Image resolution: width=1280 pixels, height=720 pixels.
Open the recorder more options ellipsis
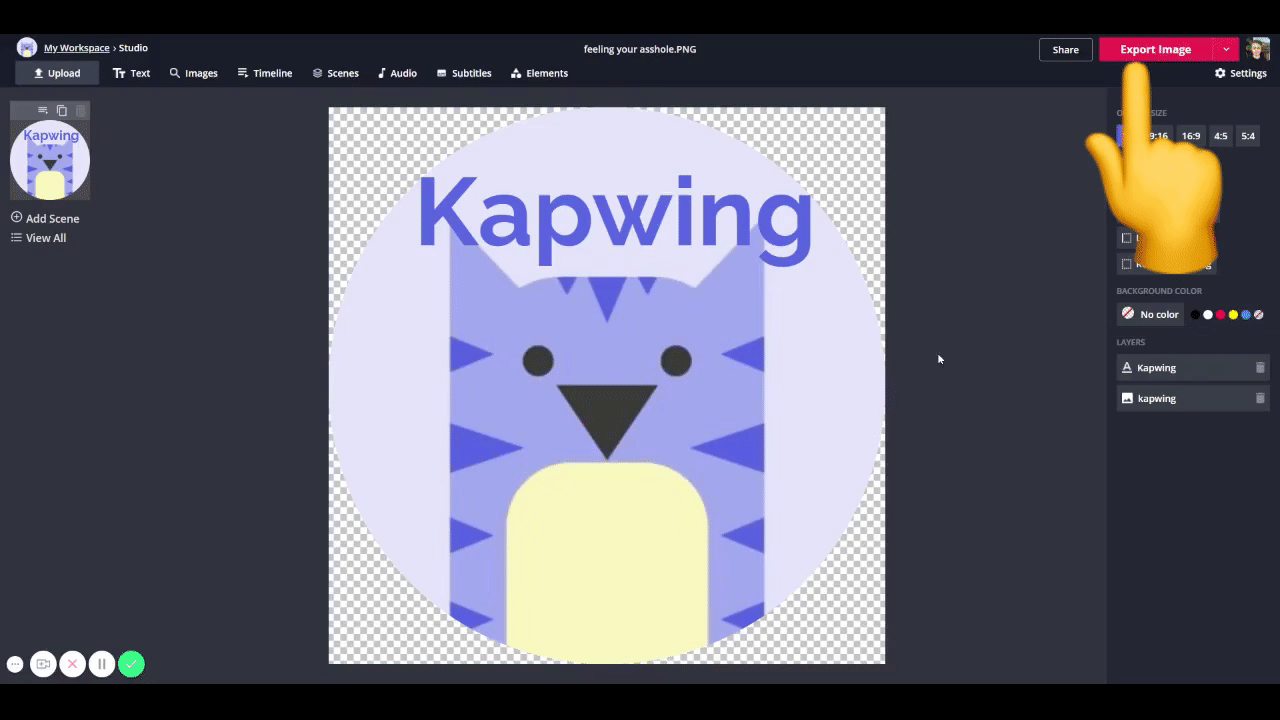[x=15, y=664]
